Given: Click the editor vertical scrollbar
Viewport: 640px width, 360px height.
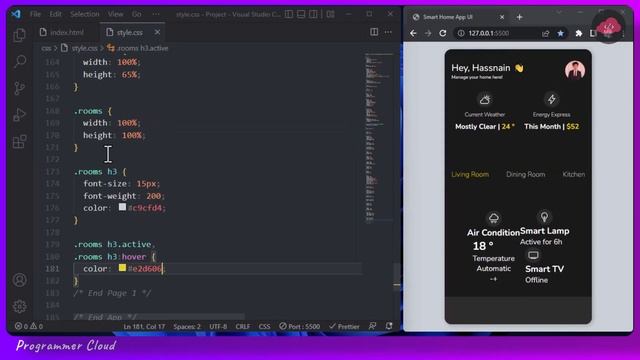Looking at the screenshot, I should [x=397, y=277].
